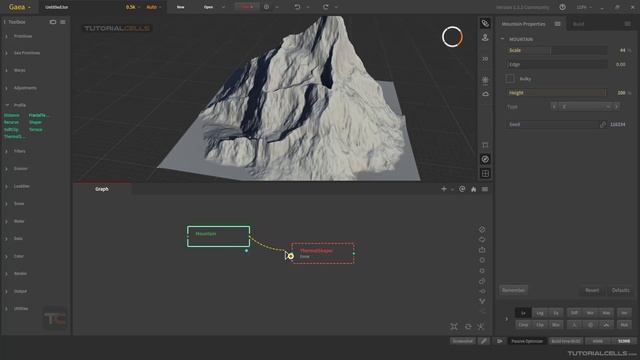Image resolution: width=640 pixels, height=360 pixels.
Task: Click the @ icon in Graph toolbar
Action: point(462,189)
